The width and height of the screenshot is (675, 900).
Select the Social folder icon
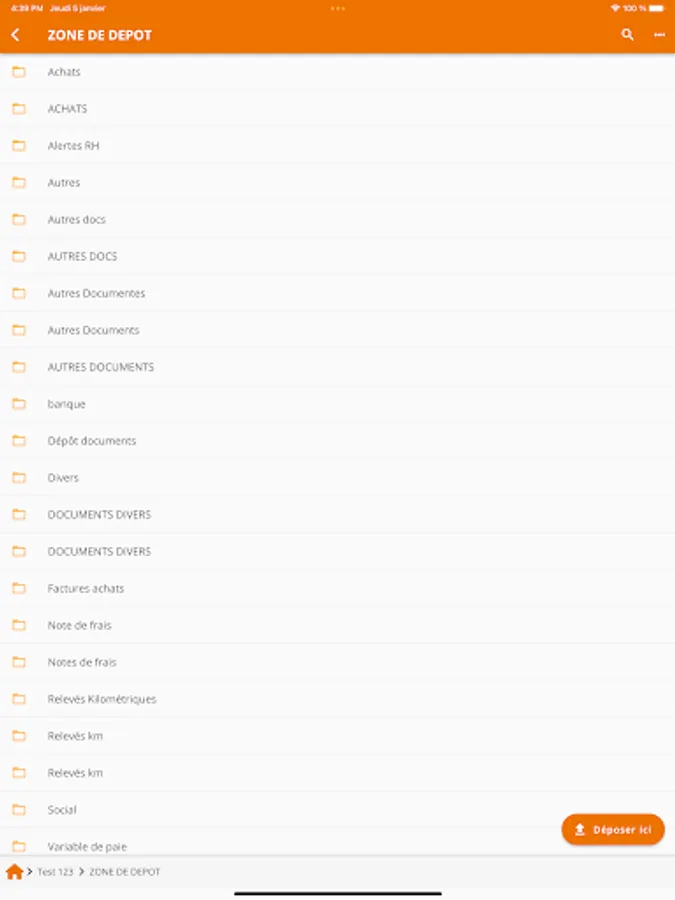19,810
